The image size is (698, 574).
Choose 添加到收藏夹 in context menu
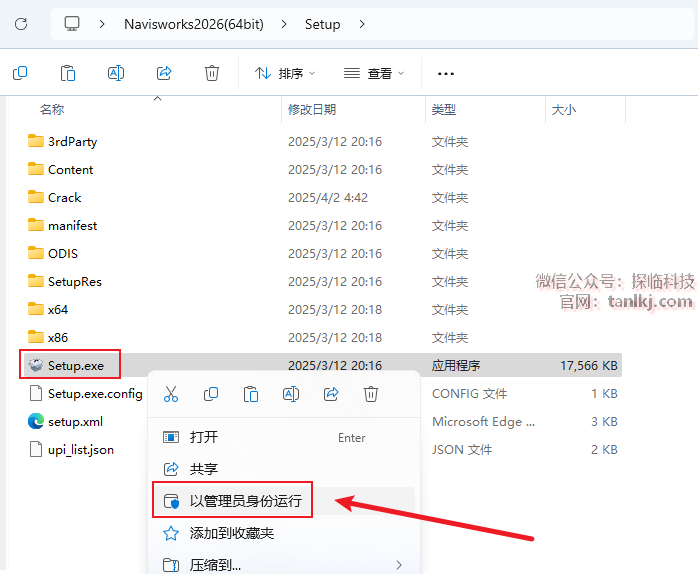[x=284, y=533]
